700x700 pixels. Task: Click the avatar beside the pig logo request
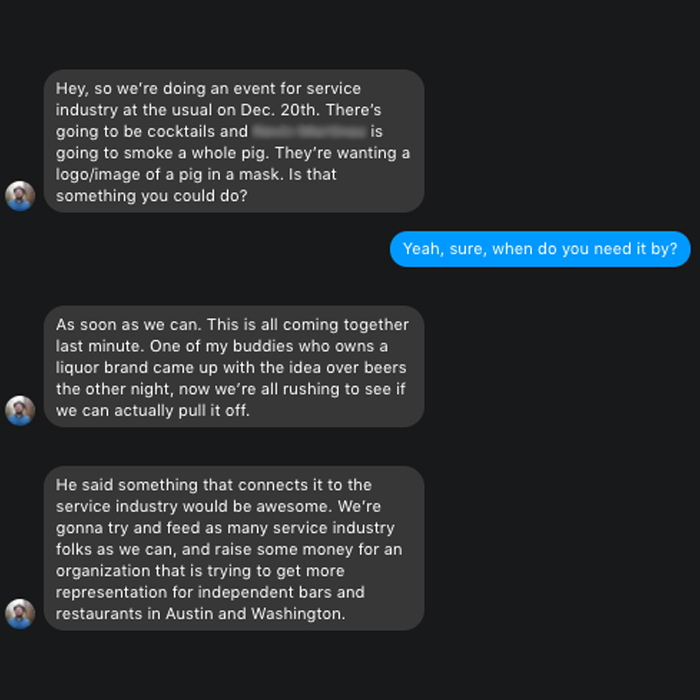point(20,196)
